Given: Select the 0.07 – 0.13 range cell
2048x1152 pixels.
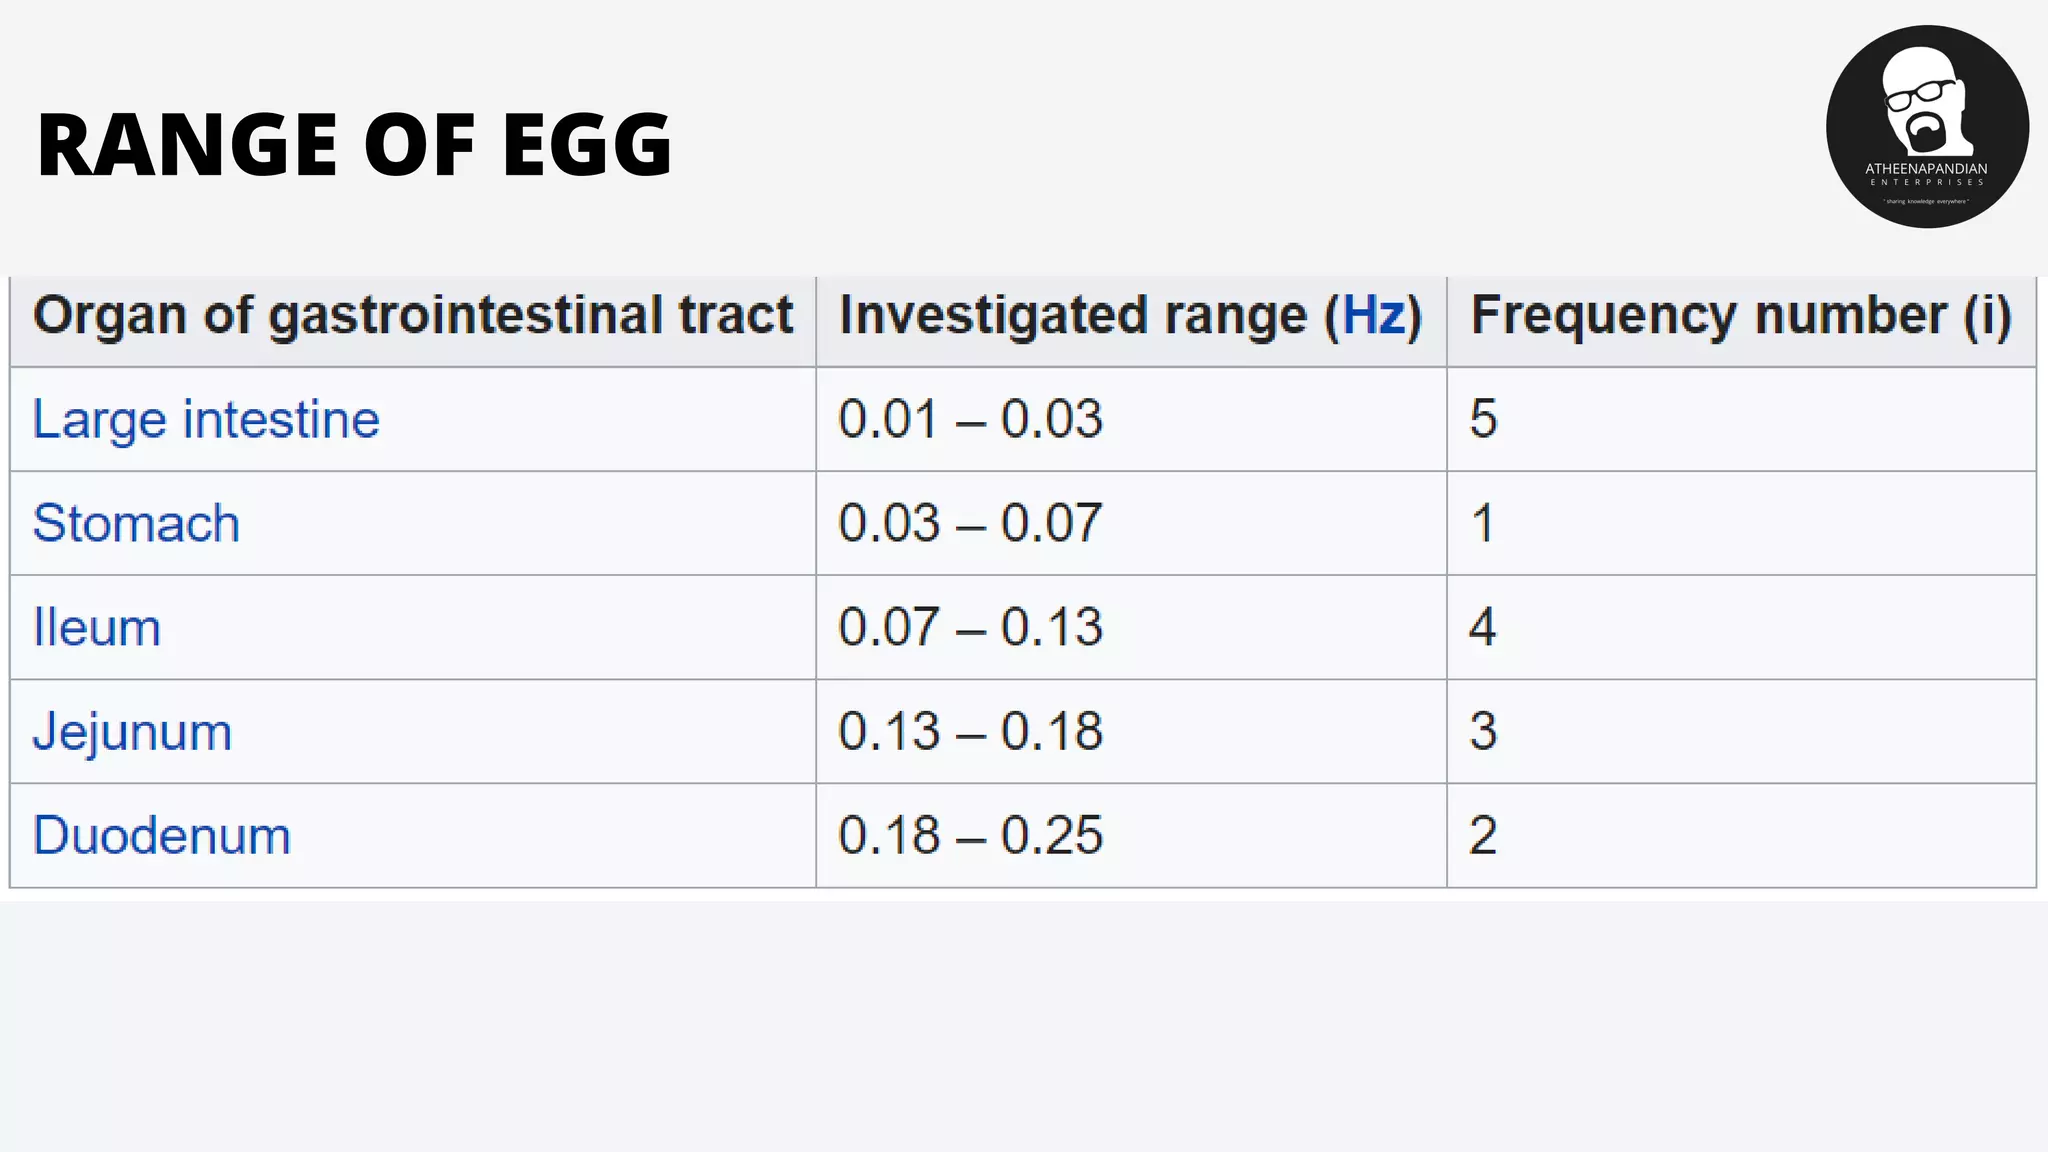Looking at the screenshot, I should (x=970, y=628).
